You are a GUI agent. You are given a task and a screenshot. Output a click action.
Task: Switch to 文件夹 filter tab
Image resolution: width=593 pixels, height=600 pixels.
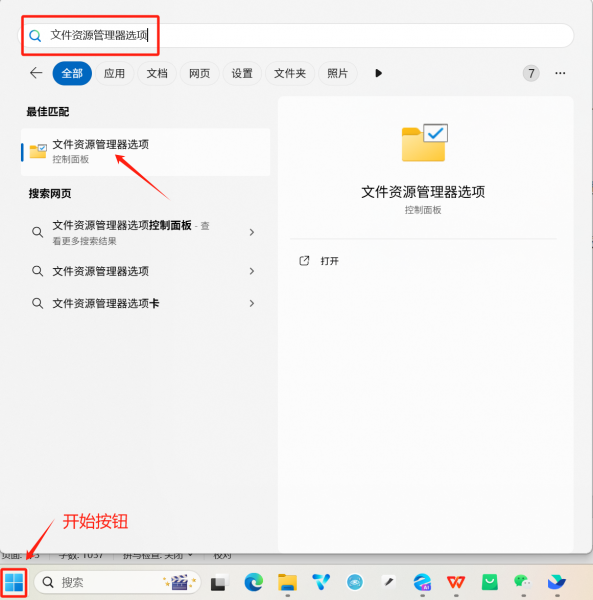tap(290, 73)
